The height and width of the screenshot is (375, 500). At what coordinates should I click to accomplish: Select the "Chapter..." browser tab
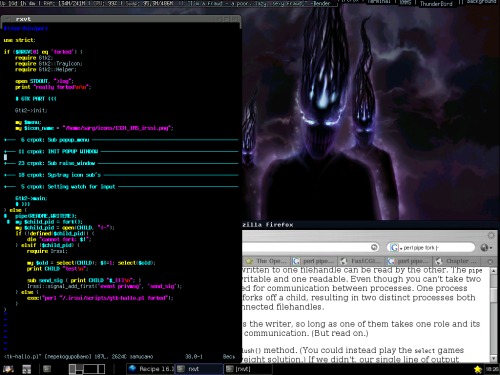[x=457, y=261]
